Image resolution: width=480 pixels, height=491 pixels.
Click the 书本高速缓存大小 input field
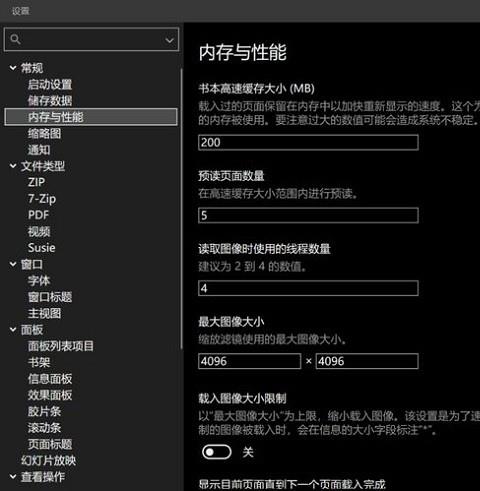(x=308, y=143)
